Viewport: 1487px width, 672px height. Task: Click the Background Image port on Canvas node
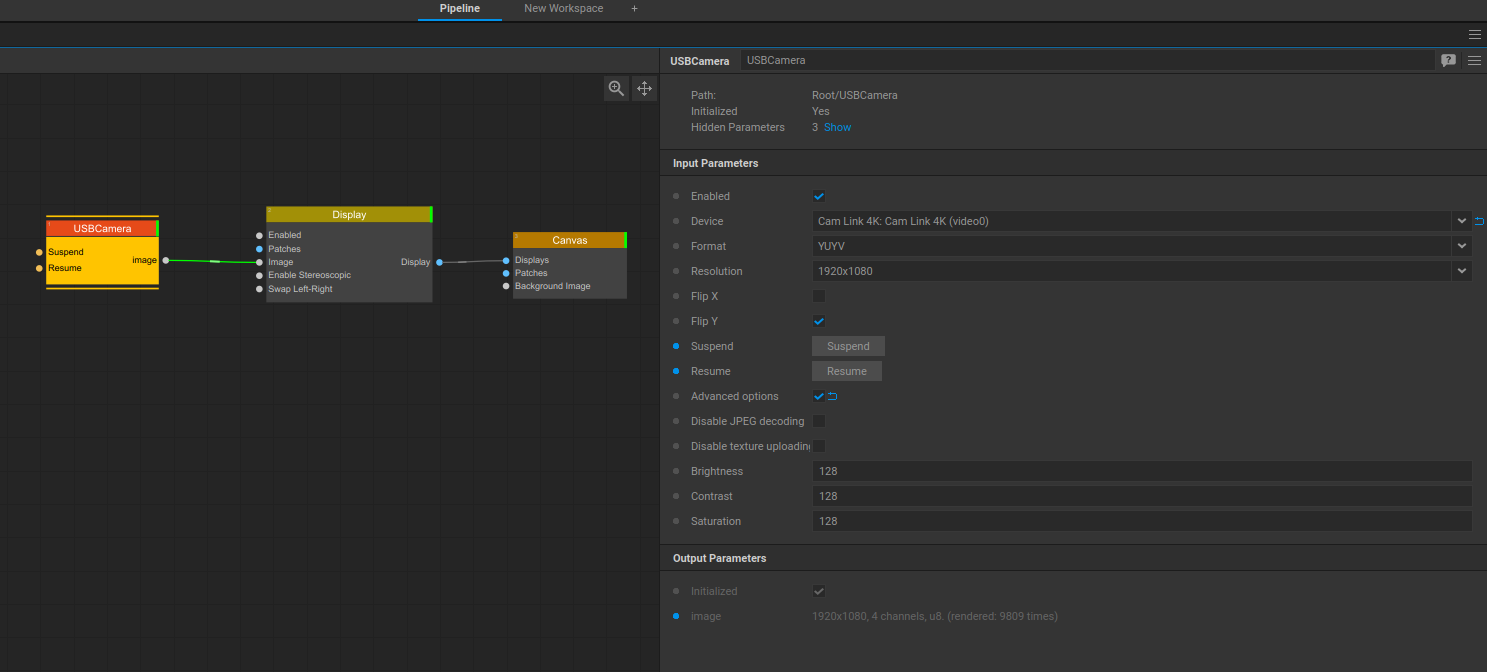tap(506, 286)
